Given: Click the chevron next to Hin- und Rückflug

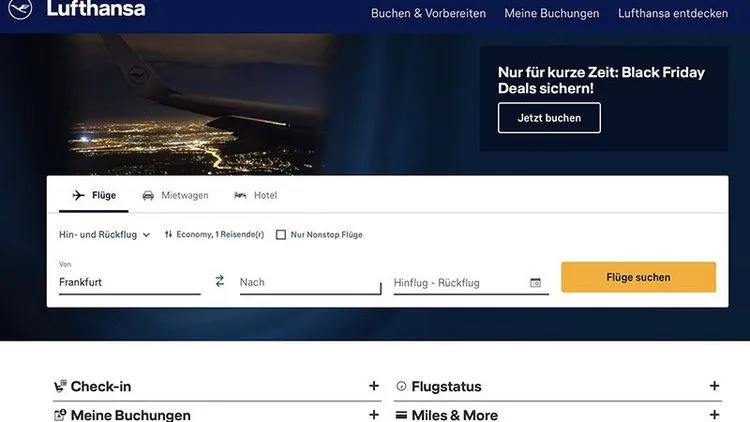Looking at the screenshot, I should (x=146, y=235).
